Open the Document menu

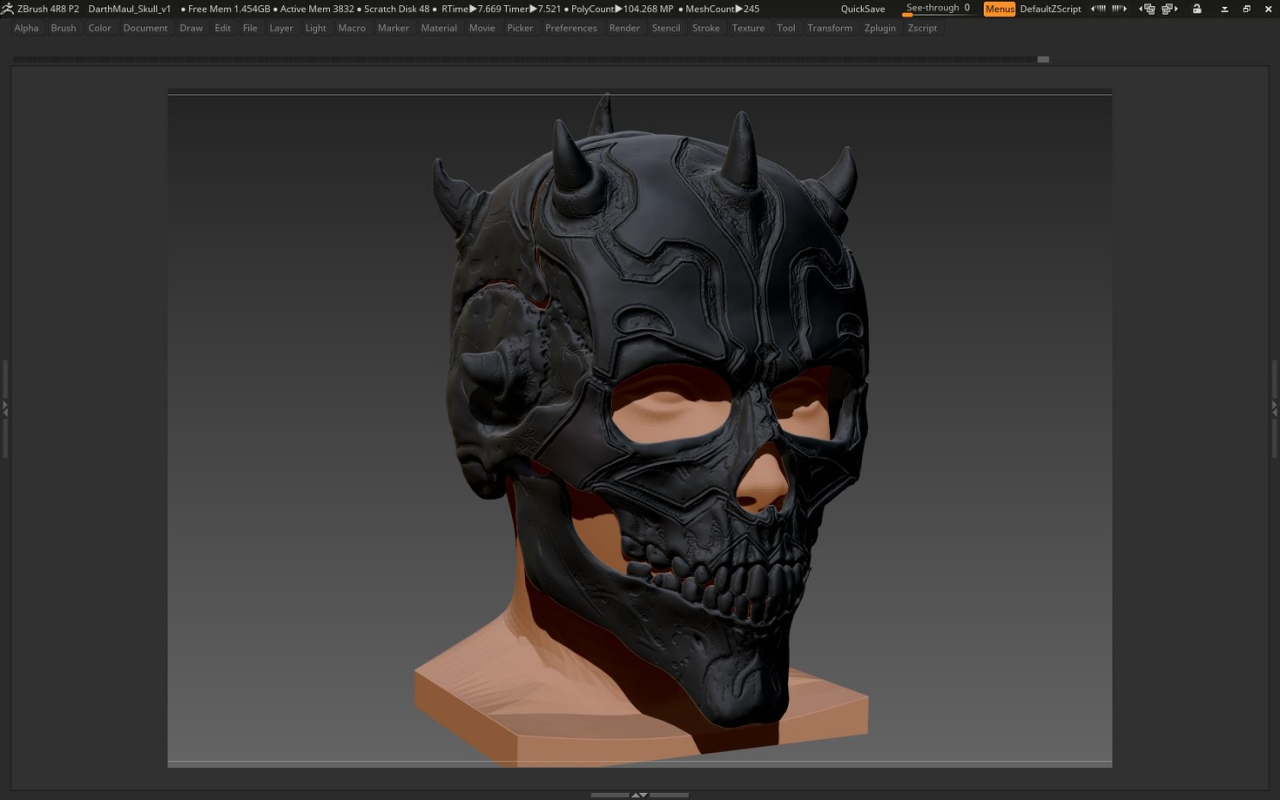pos(145,28)
